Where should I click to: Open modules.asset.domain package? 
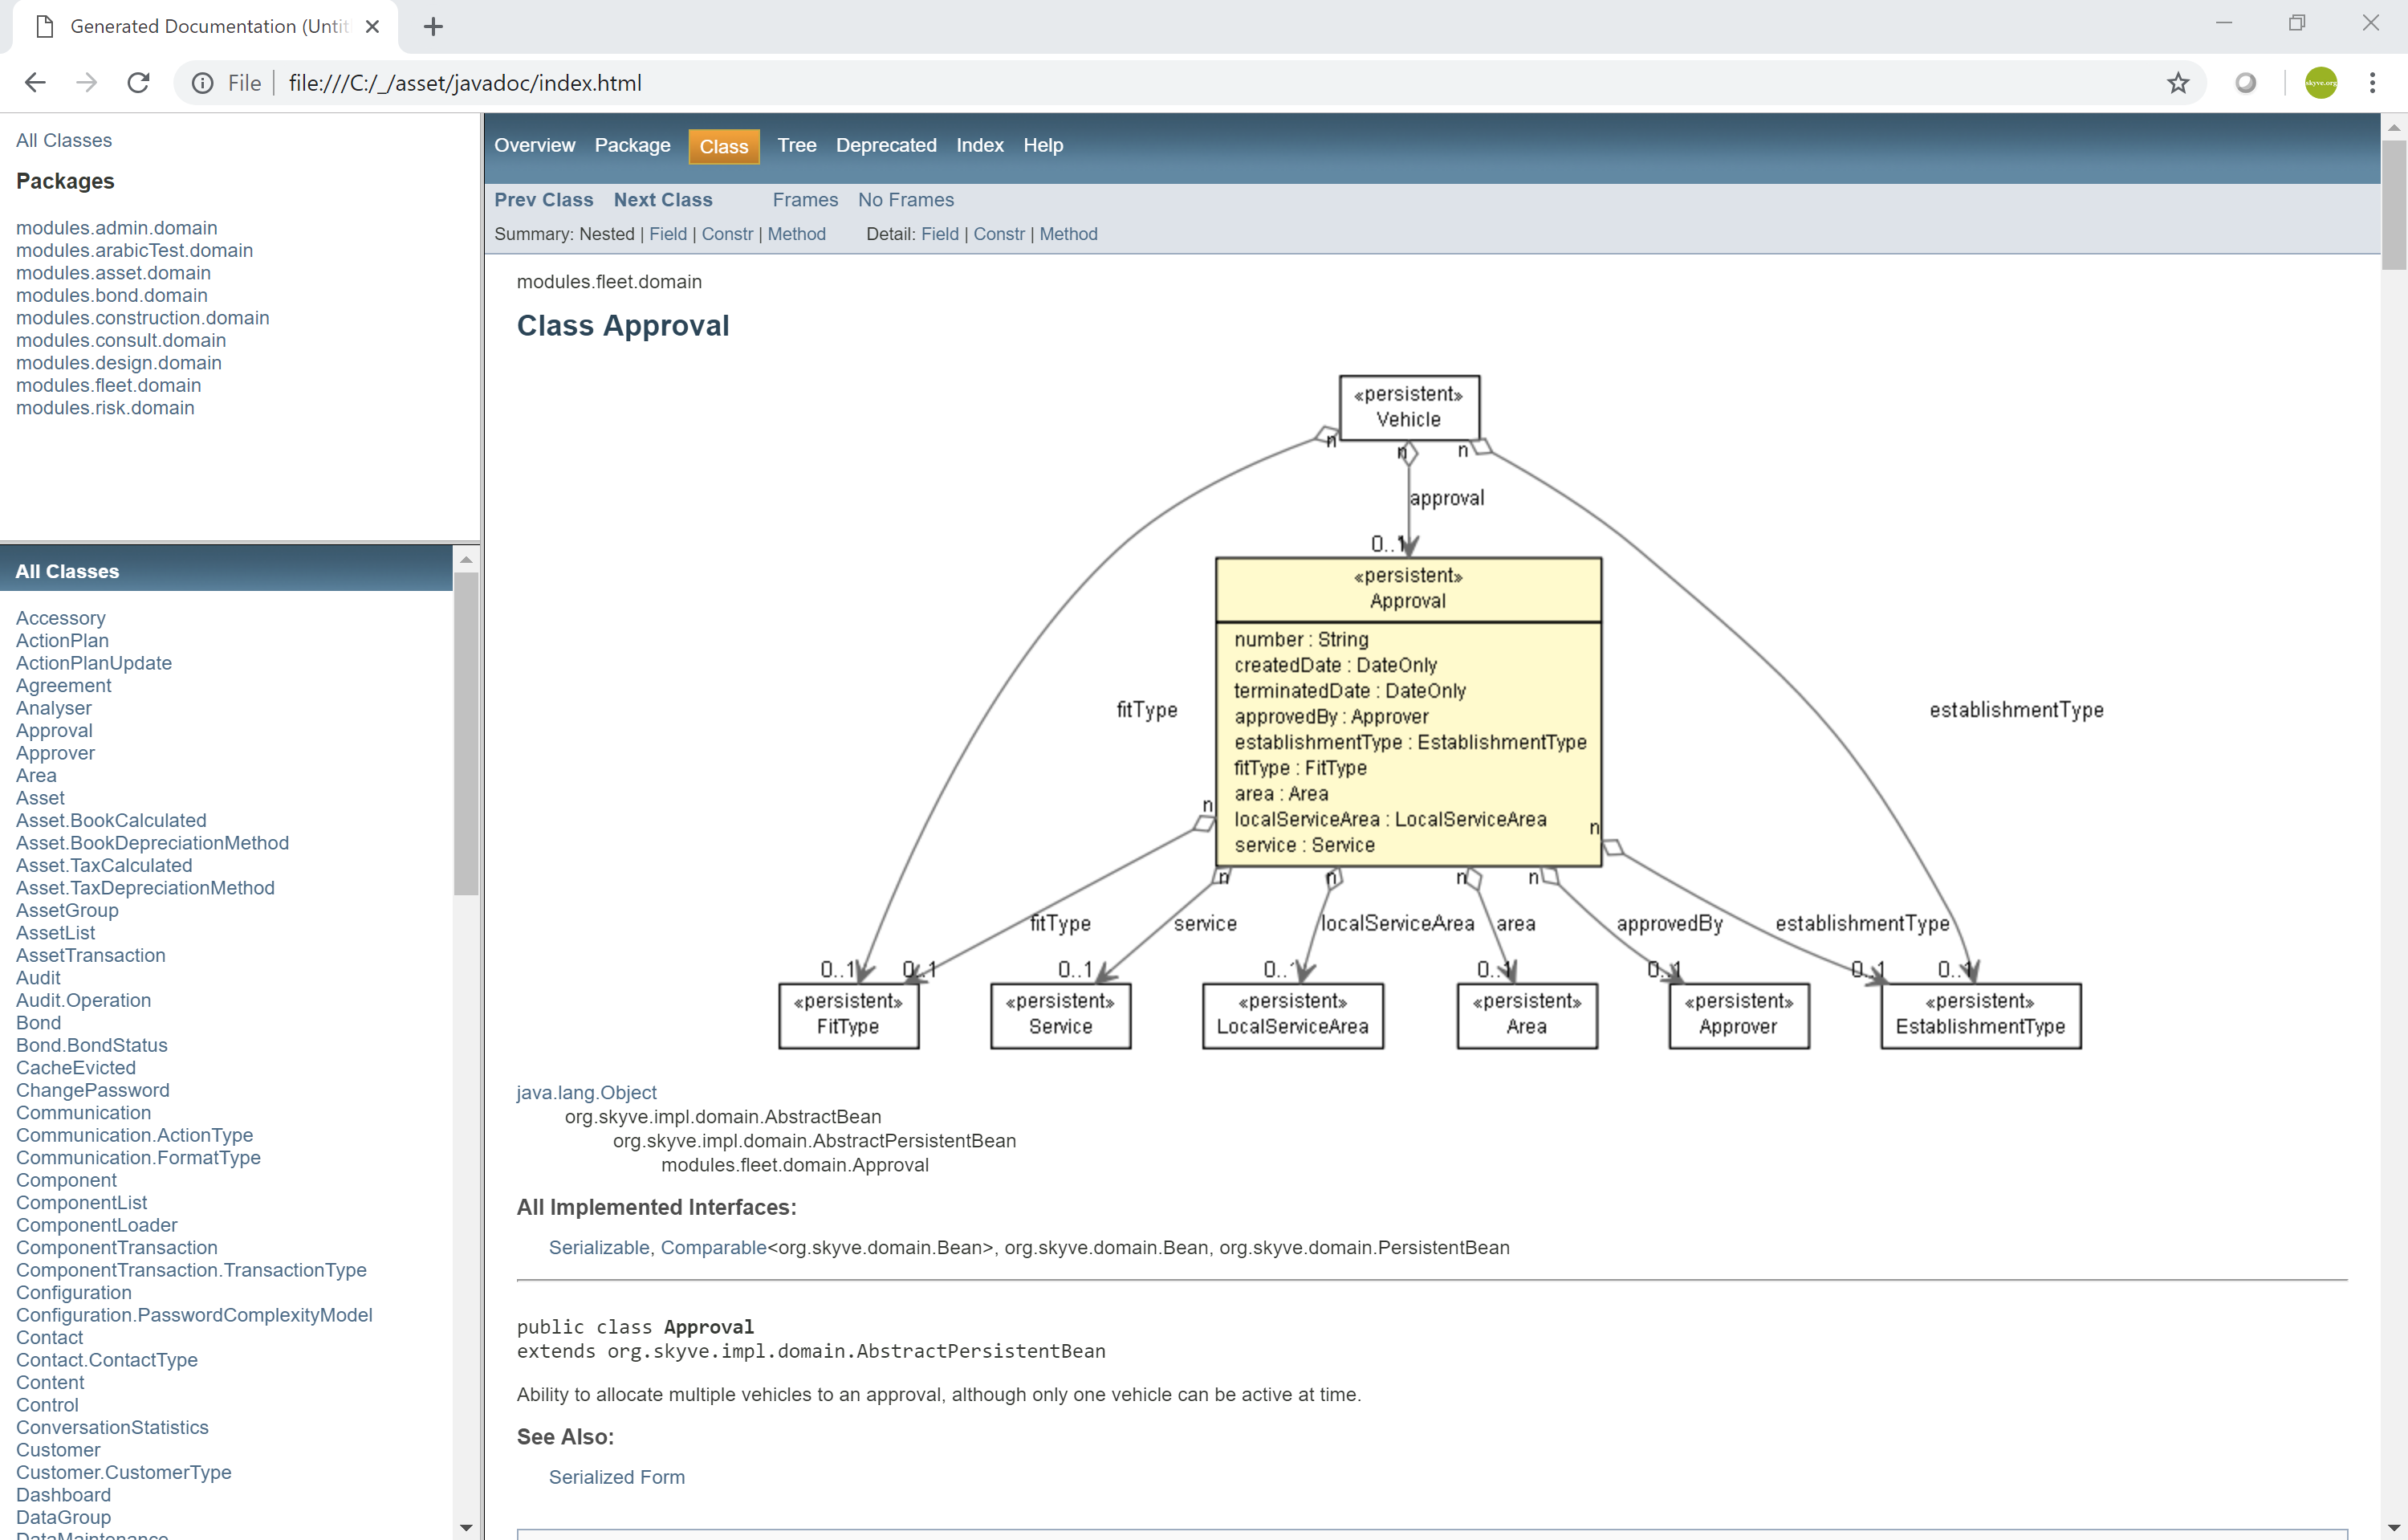tap(113, 273)
